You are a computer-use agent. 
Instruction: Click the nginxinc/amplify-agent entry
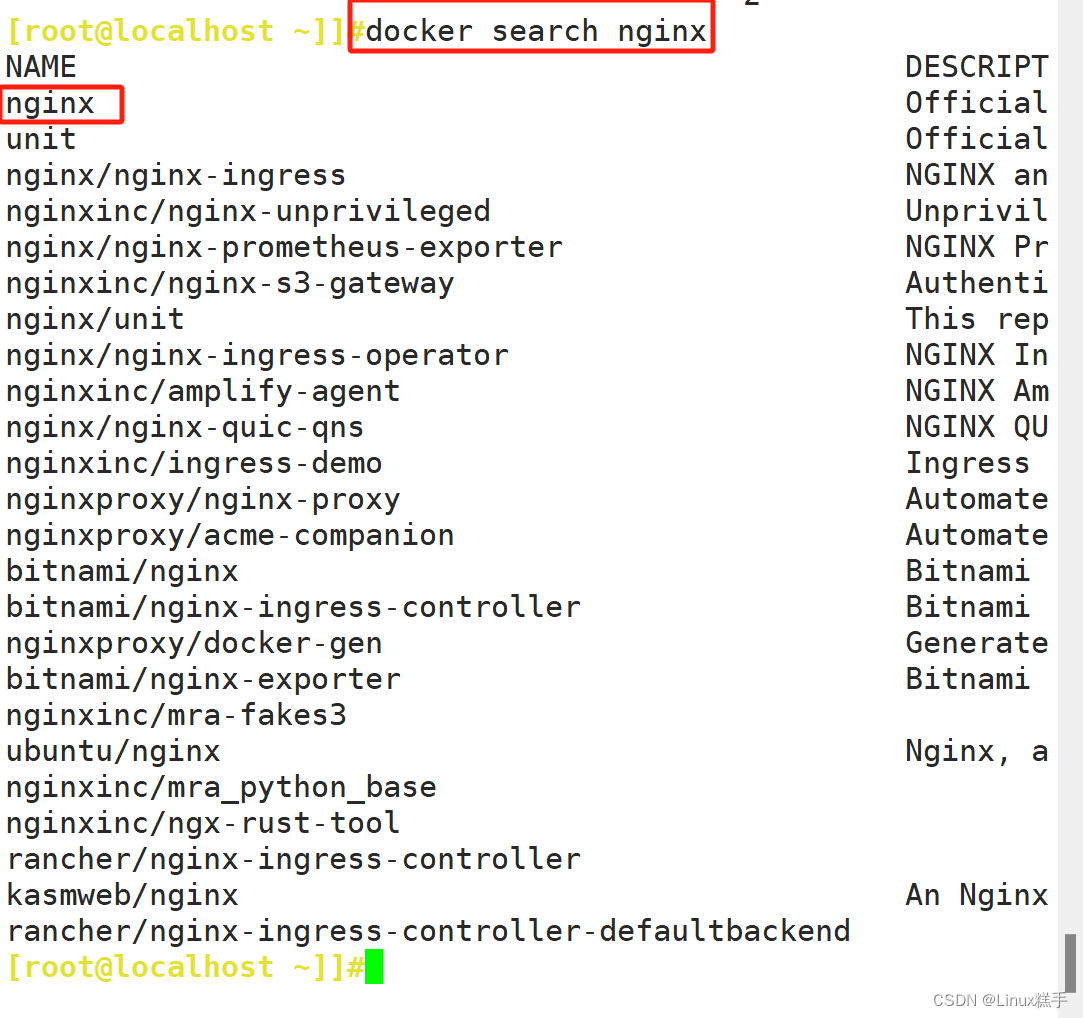click(203, 392)
